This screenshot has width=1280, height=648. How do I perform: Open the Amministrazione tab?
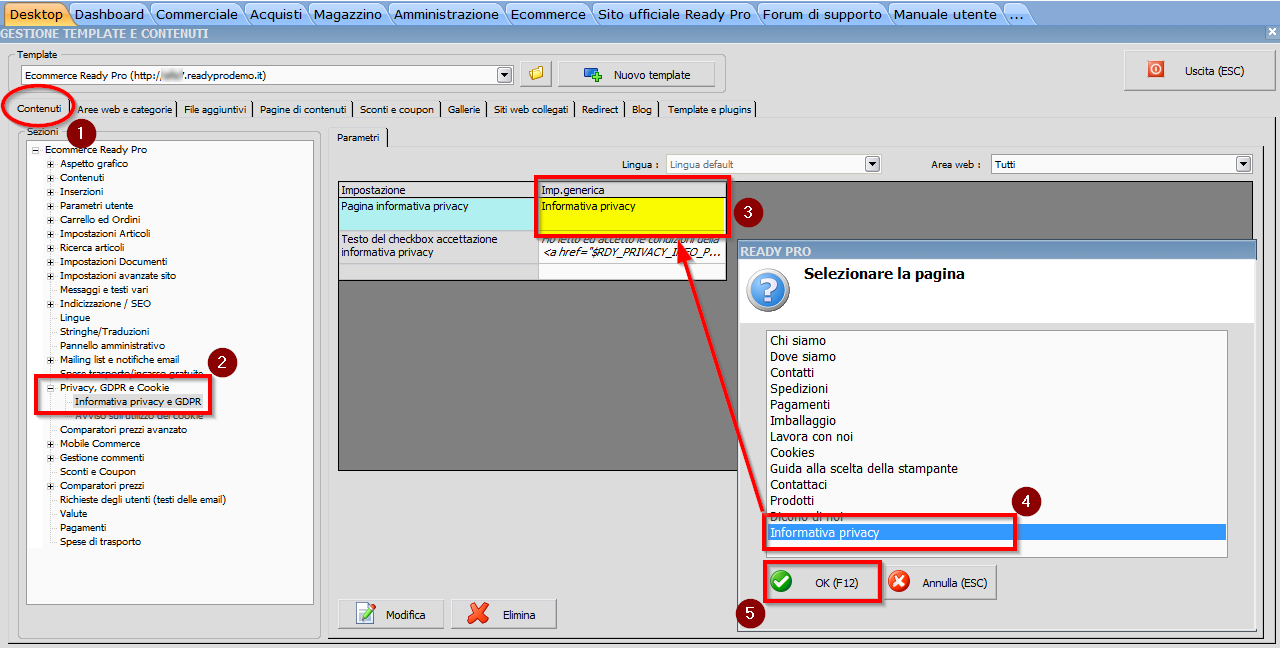pyautogui.click(x=446, y=14)
